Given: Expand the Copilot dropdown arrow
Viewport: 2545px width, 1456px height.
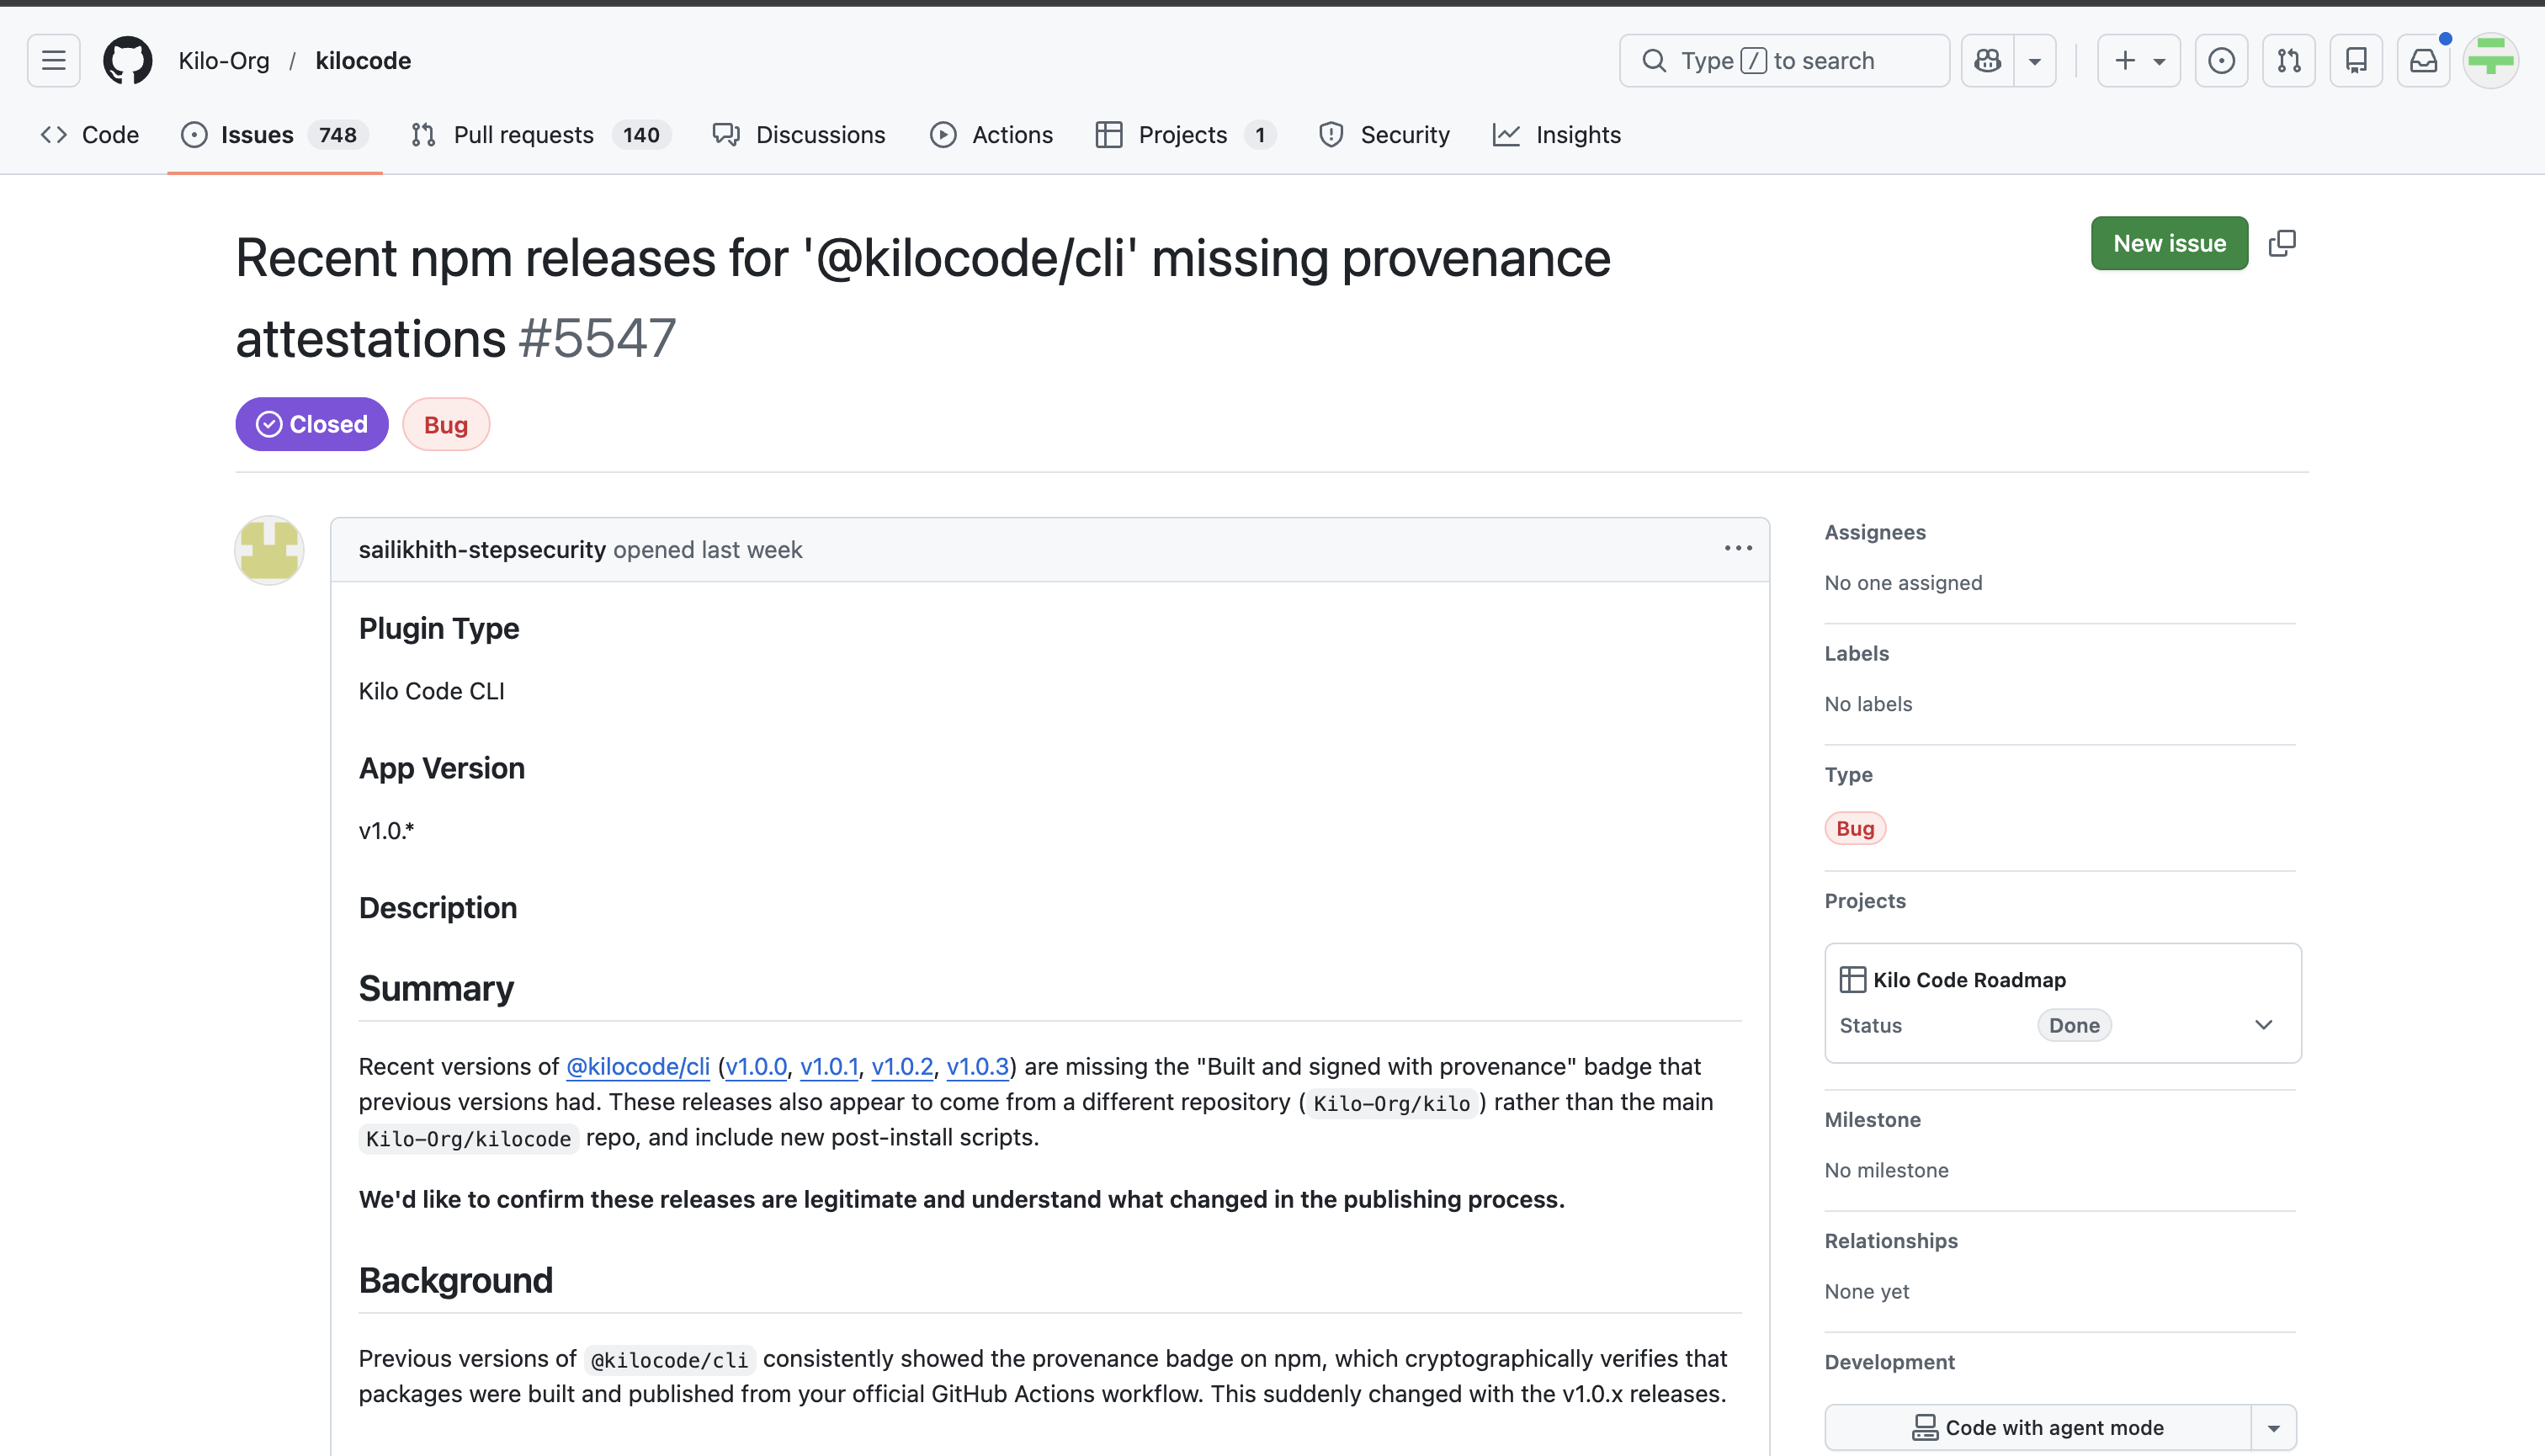Looking at the screenshot, I should (x=2035, y=61).
